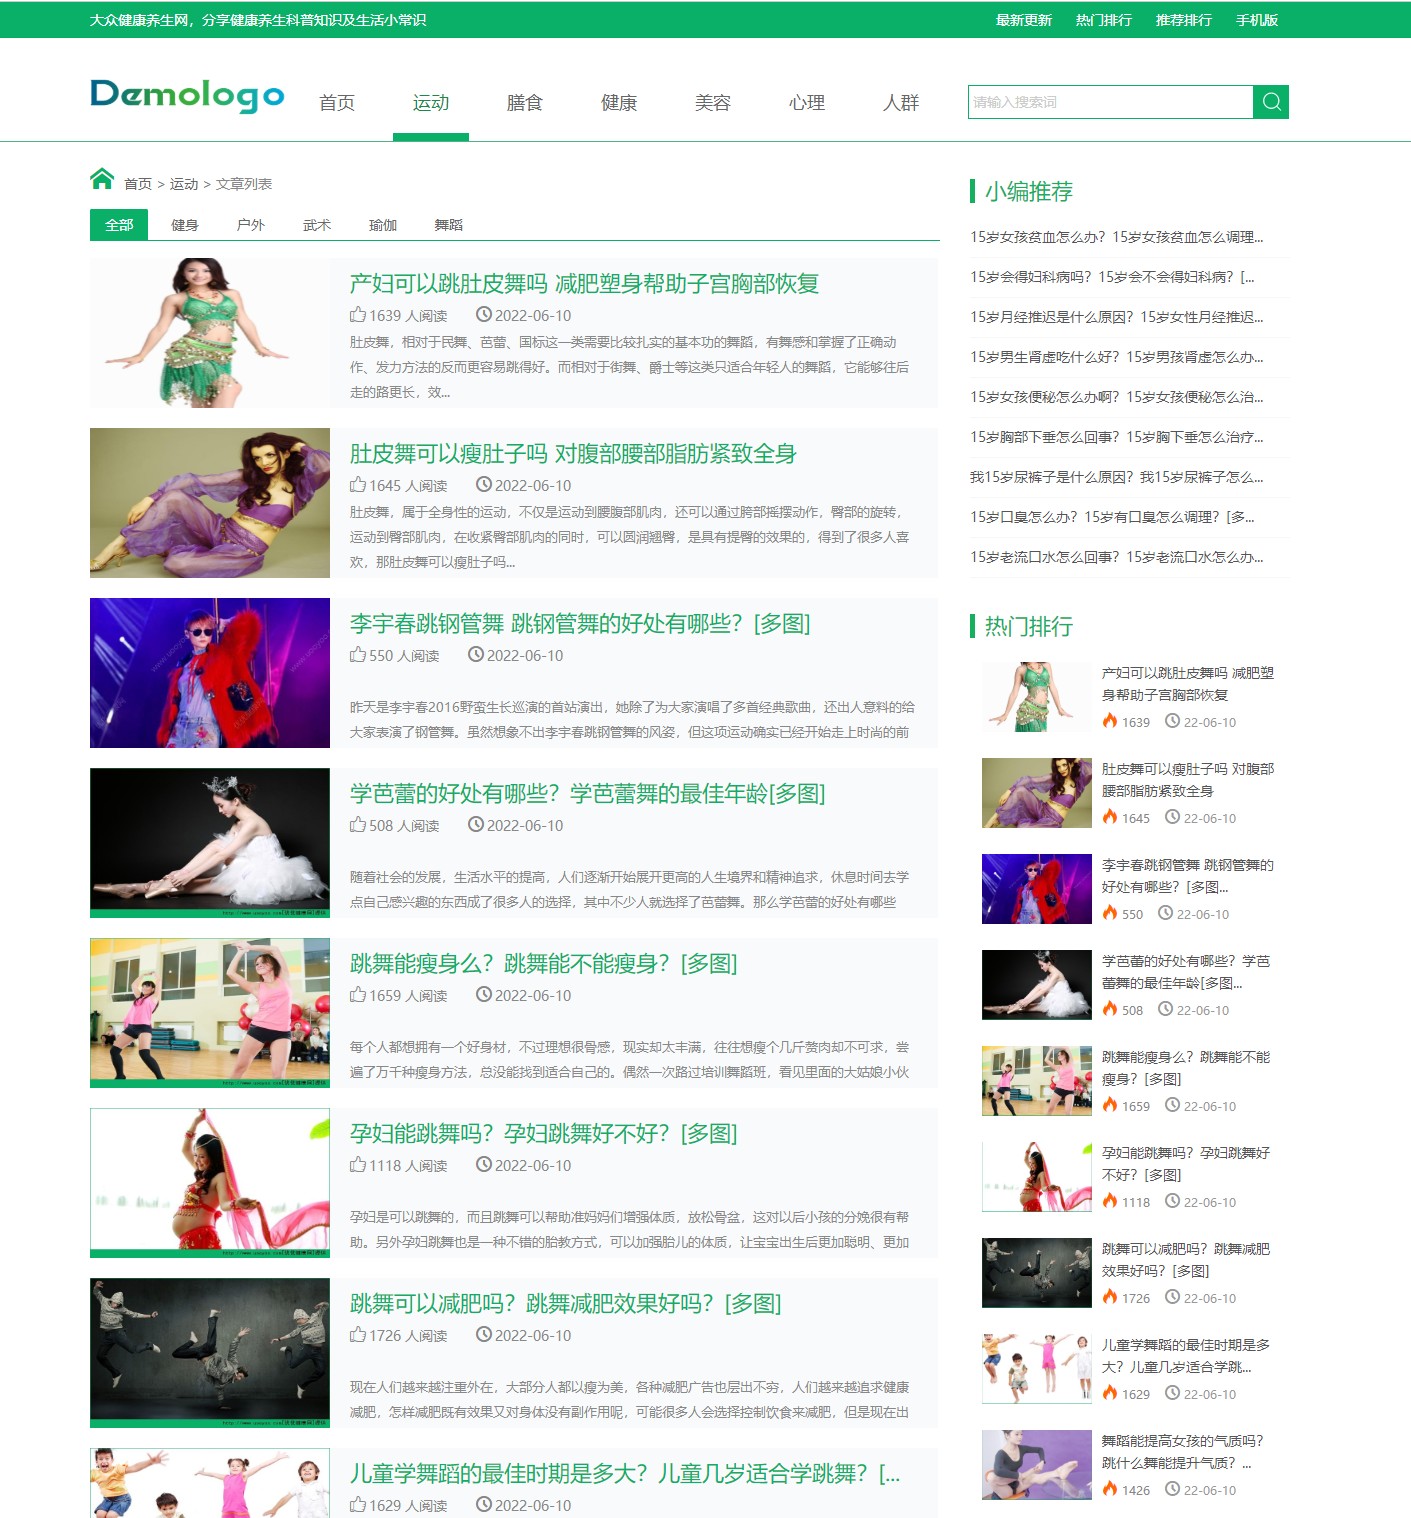Click thumbs-up icon beside 1726 人阅读
Screen dimensions: 1411x1518
tap(357, 1335)
